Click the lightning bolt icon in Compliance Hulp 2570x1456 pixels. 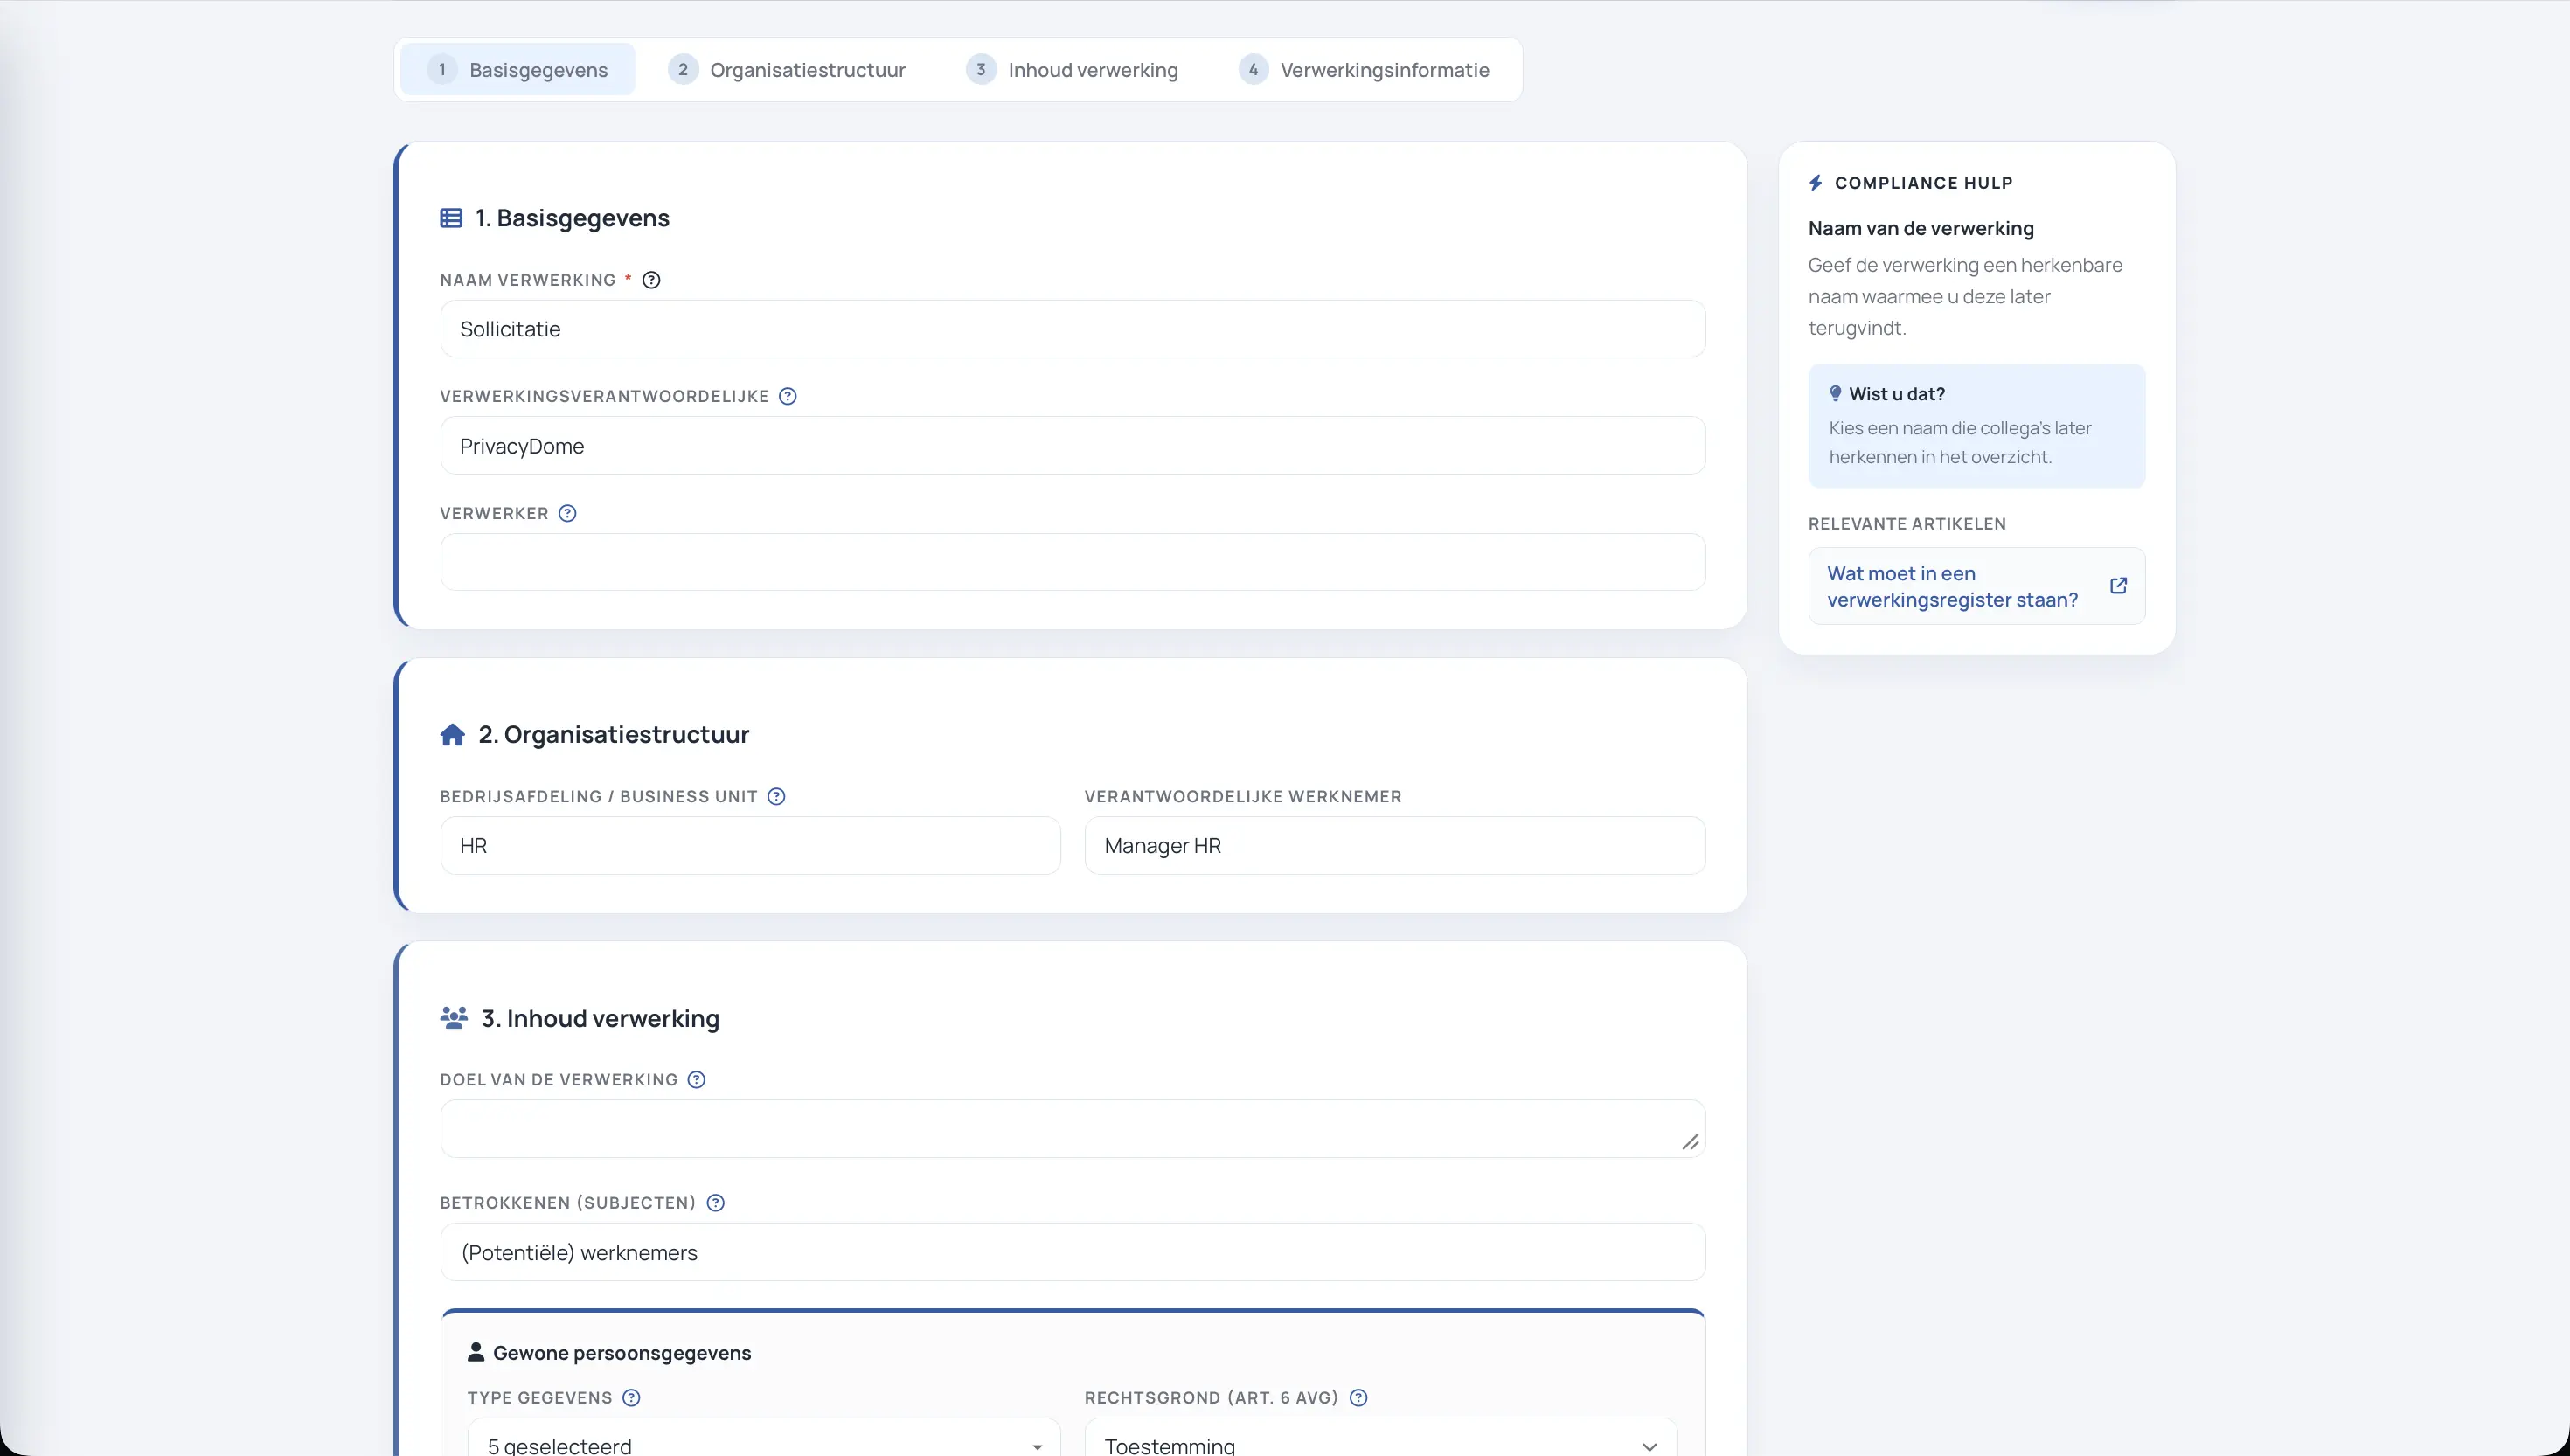point(1816,183)
